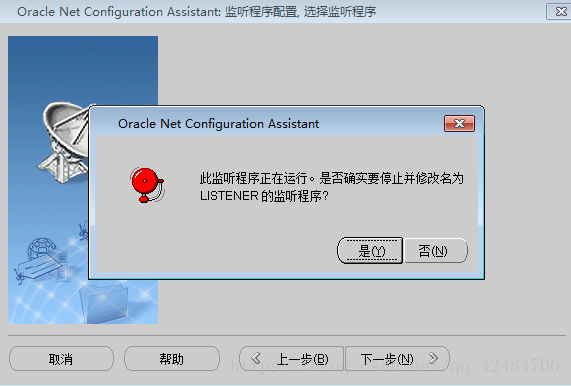This screenshot has width=571, height=386.
Task: Close the main wizard window
Action: 560,12
